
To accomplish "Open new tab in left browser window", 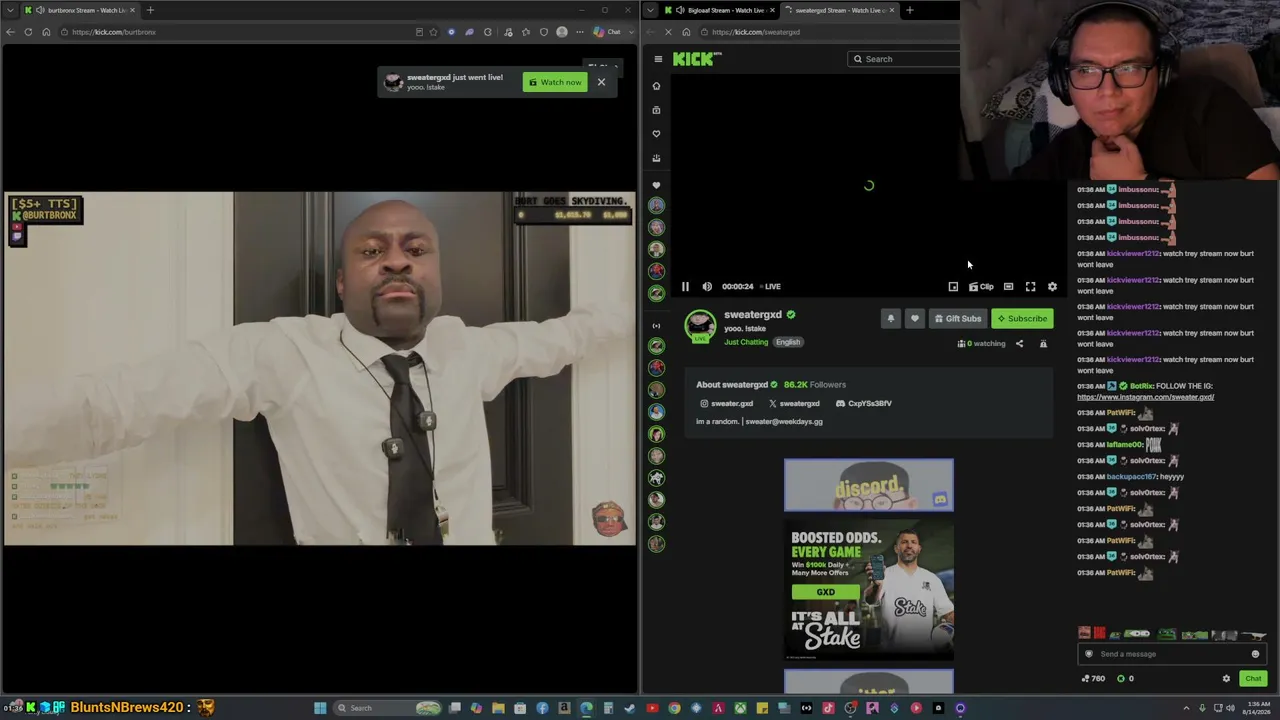I will point(150,10).
